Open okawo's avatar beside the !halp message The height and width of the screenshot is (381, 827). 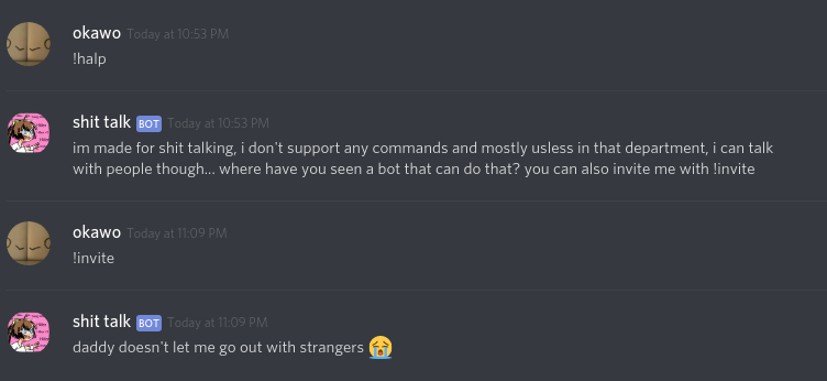tap(28, 44)
